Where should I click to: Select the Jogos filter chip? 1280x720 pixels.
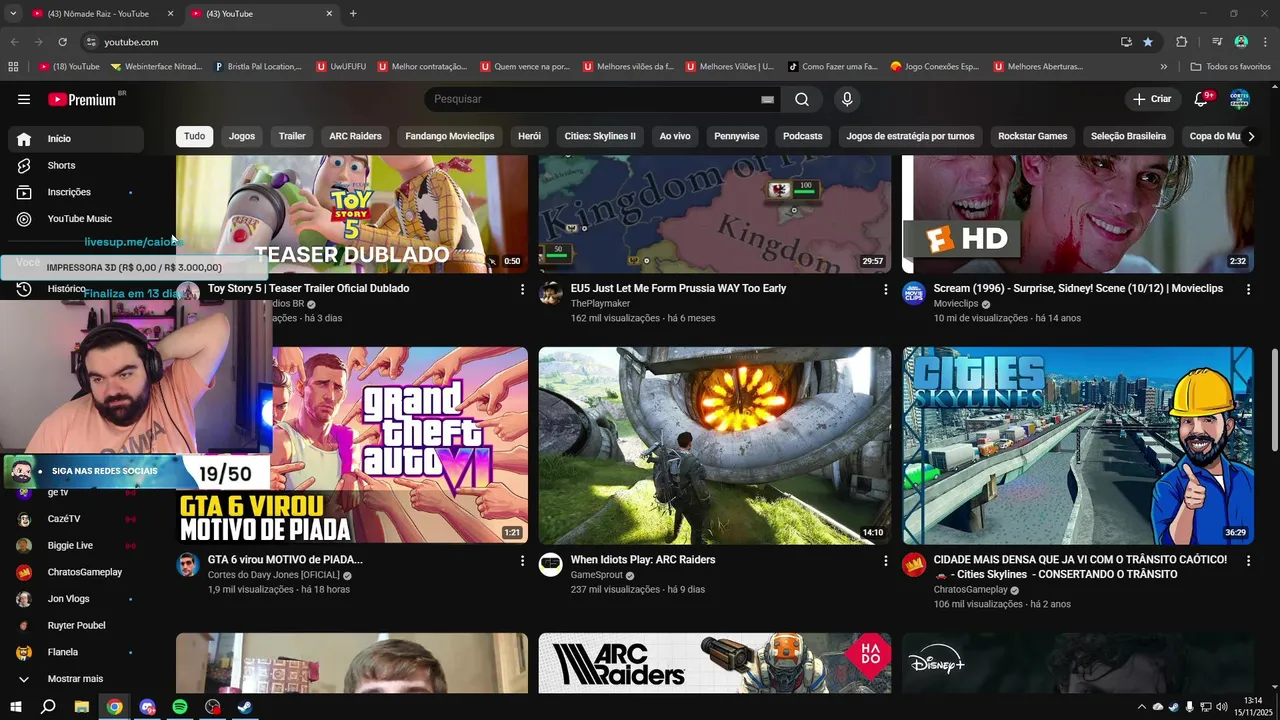coord(242,136)
